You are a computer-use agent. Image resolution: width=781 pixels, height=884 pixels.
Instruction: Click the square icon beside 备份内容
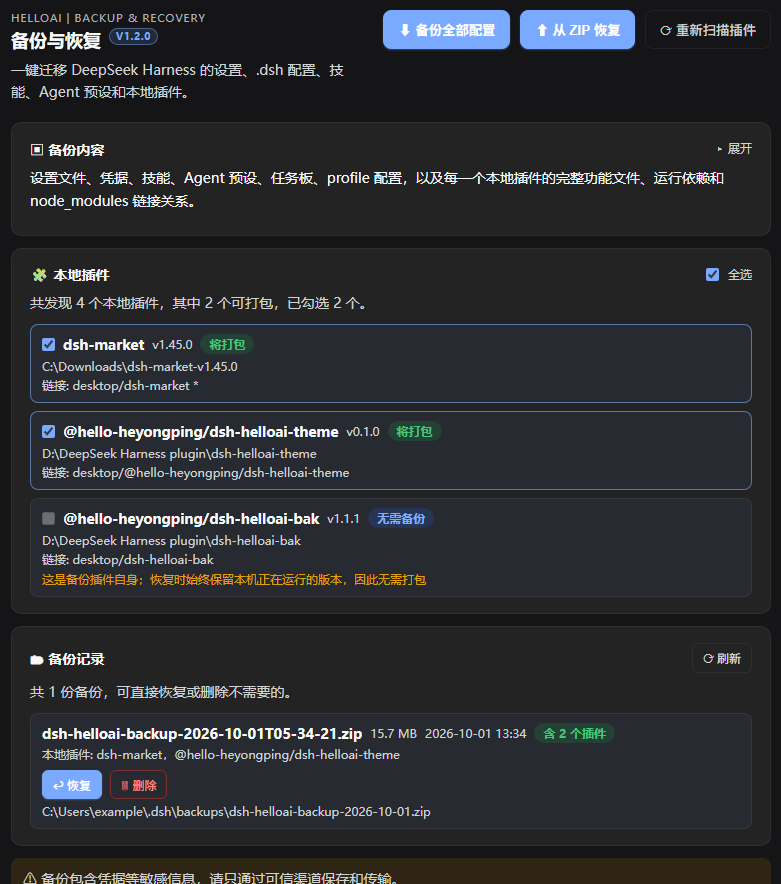[x=37, y=150]
